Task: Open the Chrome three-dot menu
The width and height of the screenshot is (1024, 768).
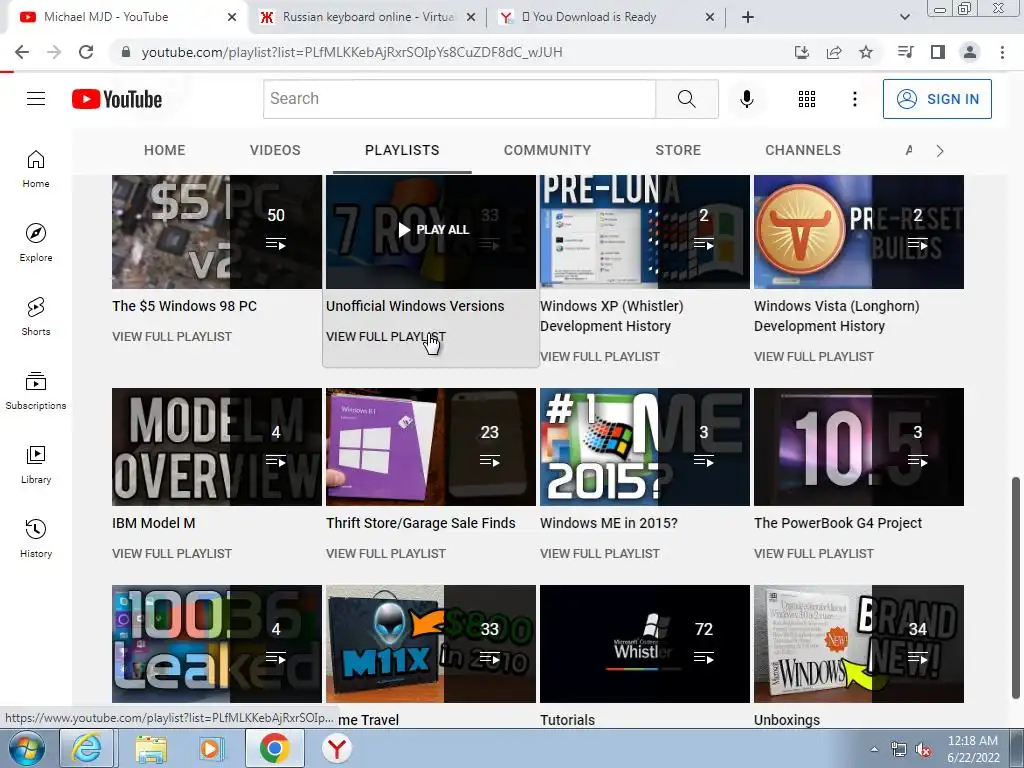Action: (1002, 52)
